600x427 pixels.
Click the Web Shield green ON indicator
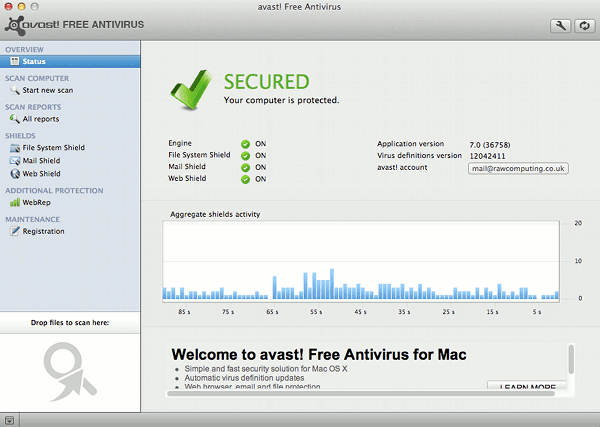[x=245, y=179]
